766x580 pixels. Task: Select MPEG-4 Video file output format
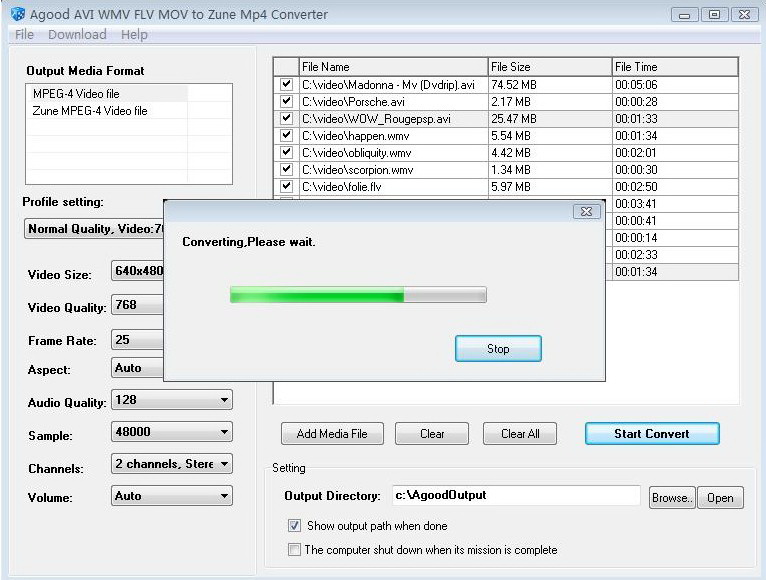106,93
